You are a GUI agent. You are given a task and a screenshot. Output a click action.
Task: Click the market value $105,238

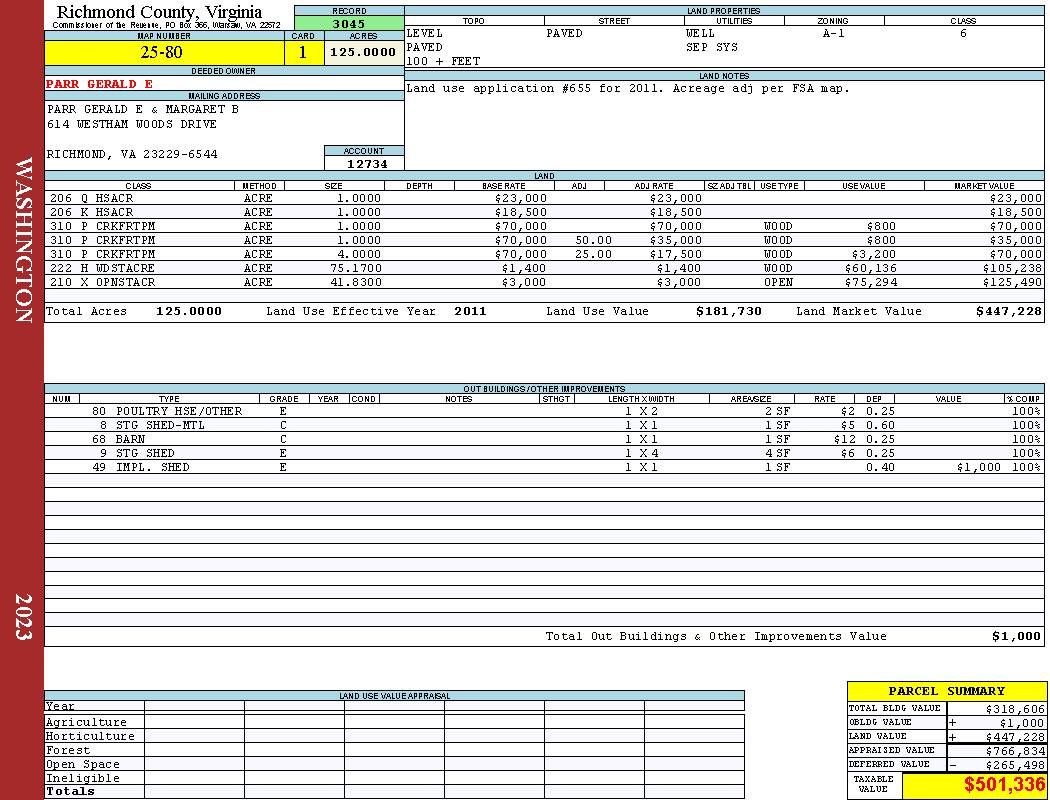[x=1012, y=268]
